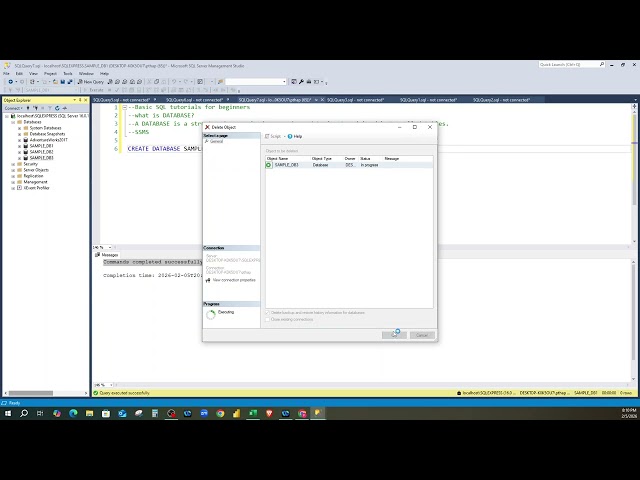The width and height of the screenshot is (640, 480).
Task: Click the Quick Launch search field
Action: pos(569,64)
